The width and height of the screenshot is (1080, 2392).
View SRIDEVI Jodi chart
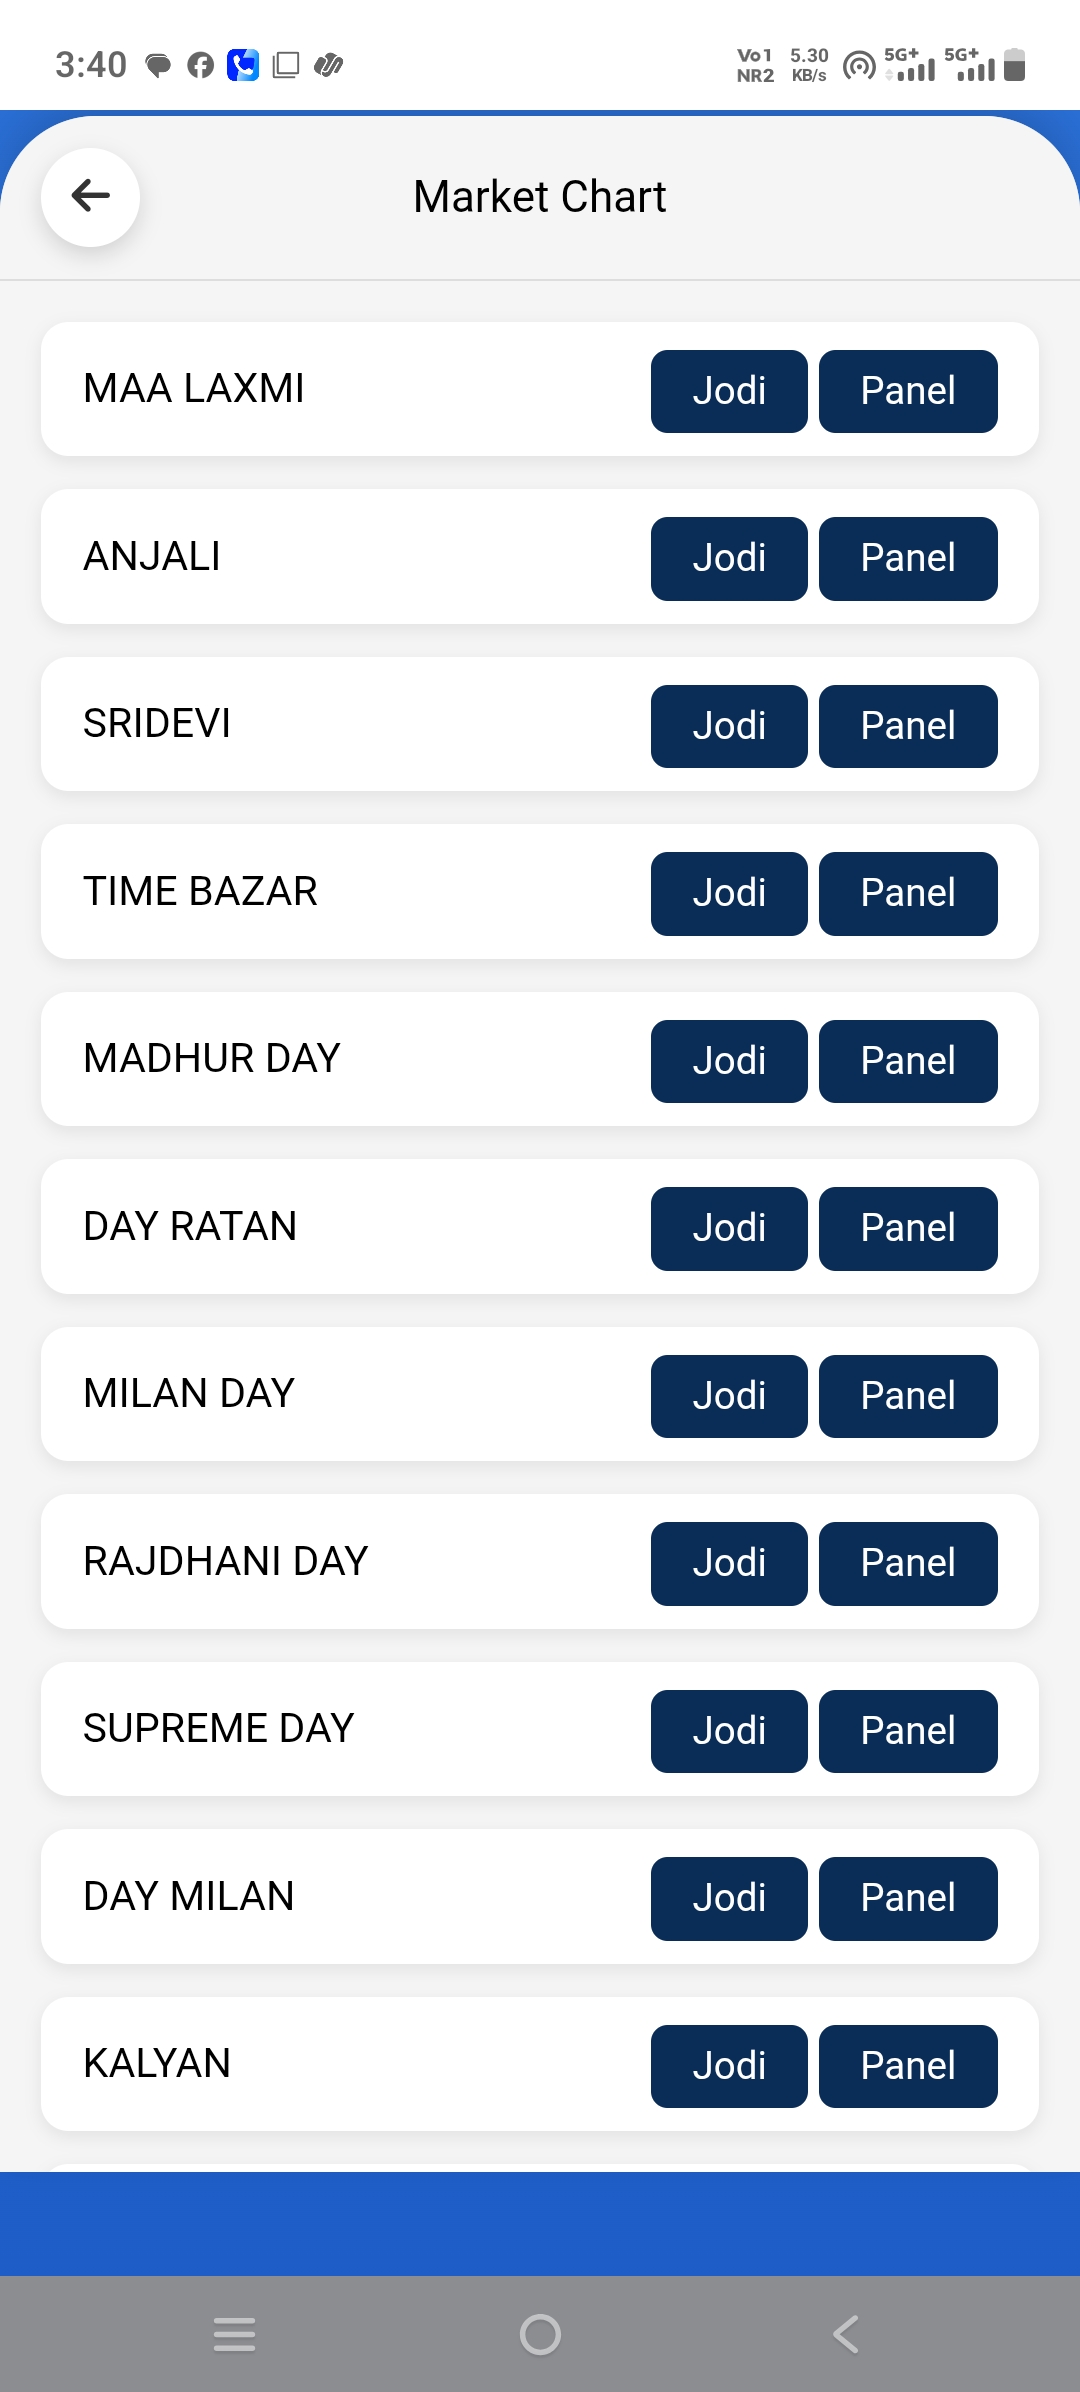click(x=729, y=726)
